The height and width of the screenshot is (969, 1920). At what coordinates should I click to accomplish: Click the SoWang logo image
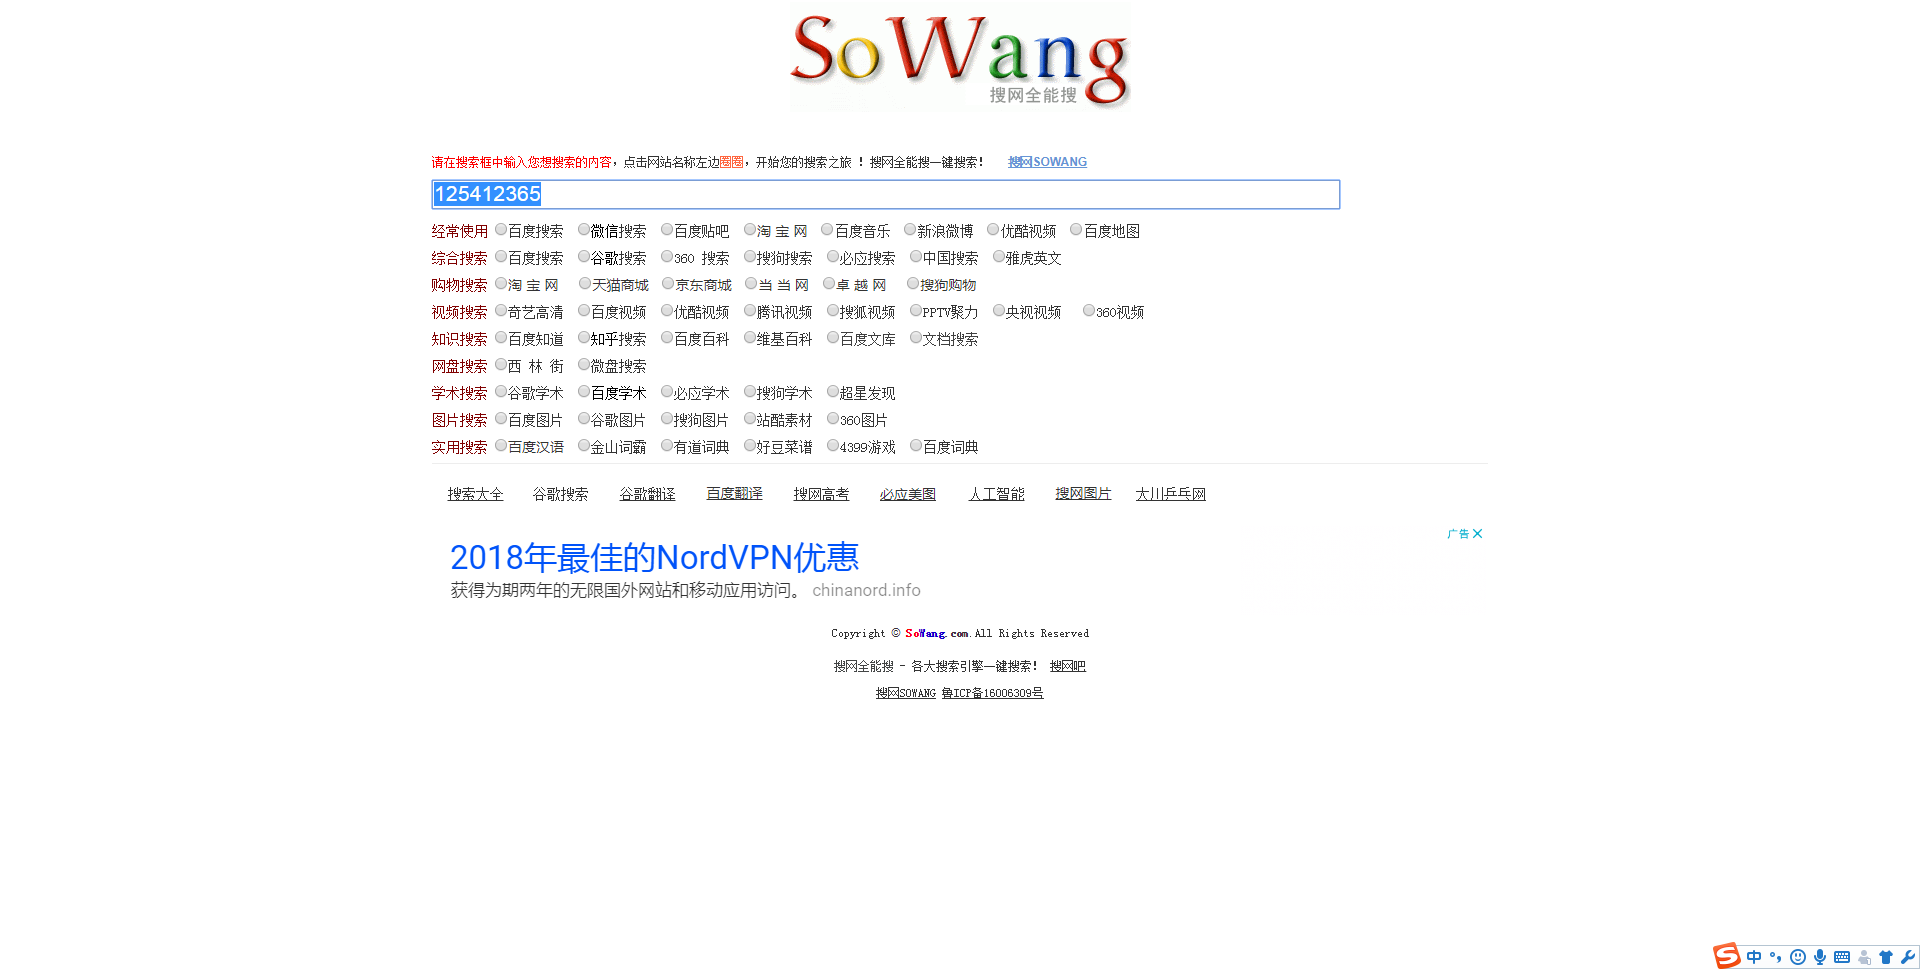[x=960, y=56]
